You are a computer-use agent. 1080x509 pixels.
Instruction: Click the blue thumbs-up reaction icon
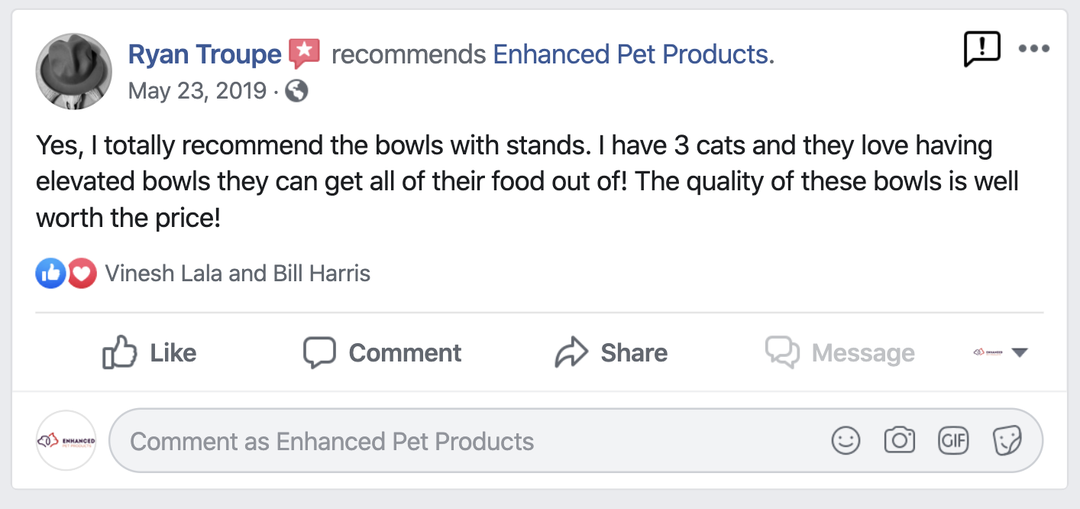point(50,273)
